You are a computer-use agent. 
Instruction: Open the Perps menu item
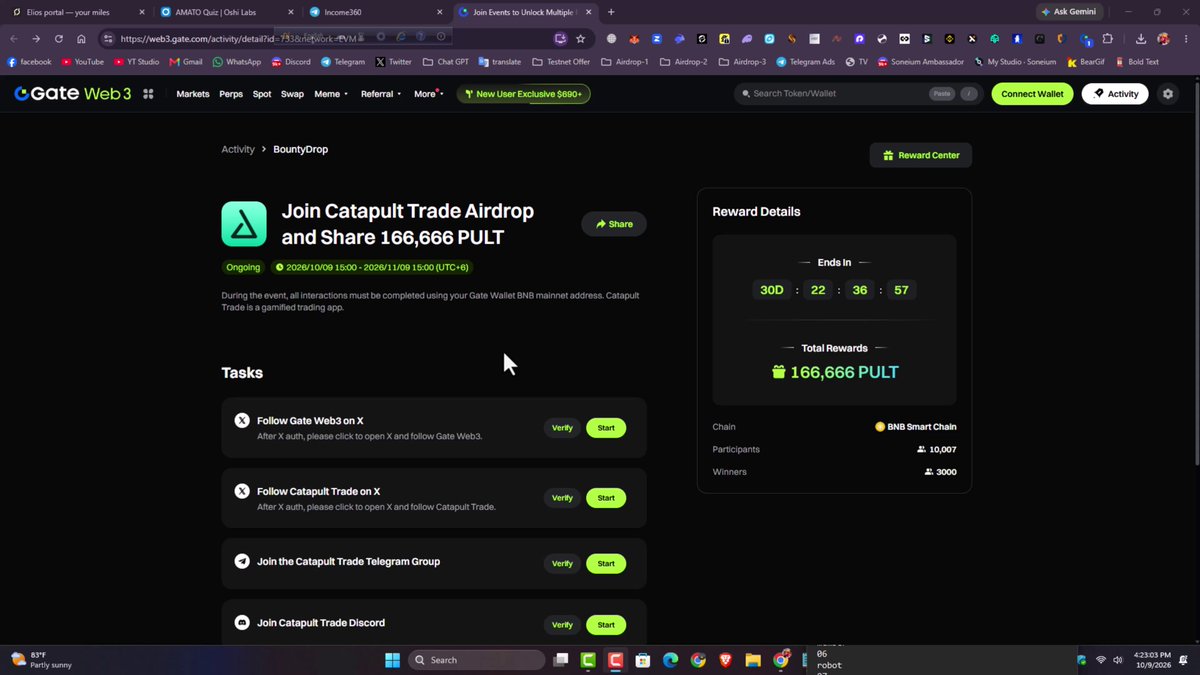[x=231, y=94]
